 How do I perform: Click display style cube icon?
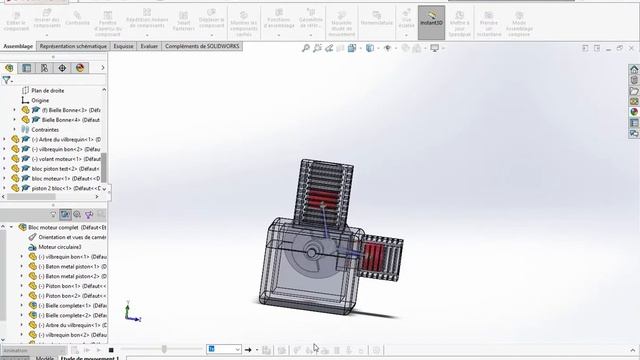(370, 48)
